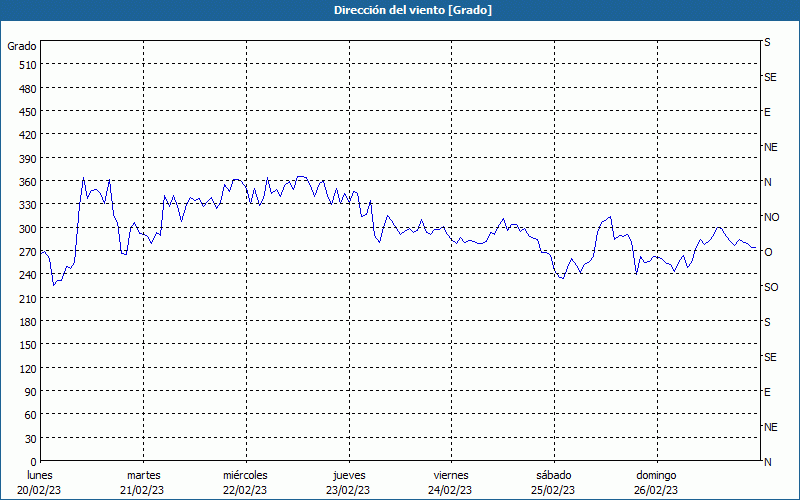Select the 270 degree axis label

[x=29, y=252]
